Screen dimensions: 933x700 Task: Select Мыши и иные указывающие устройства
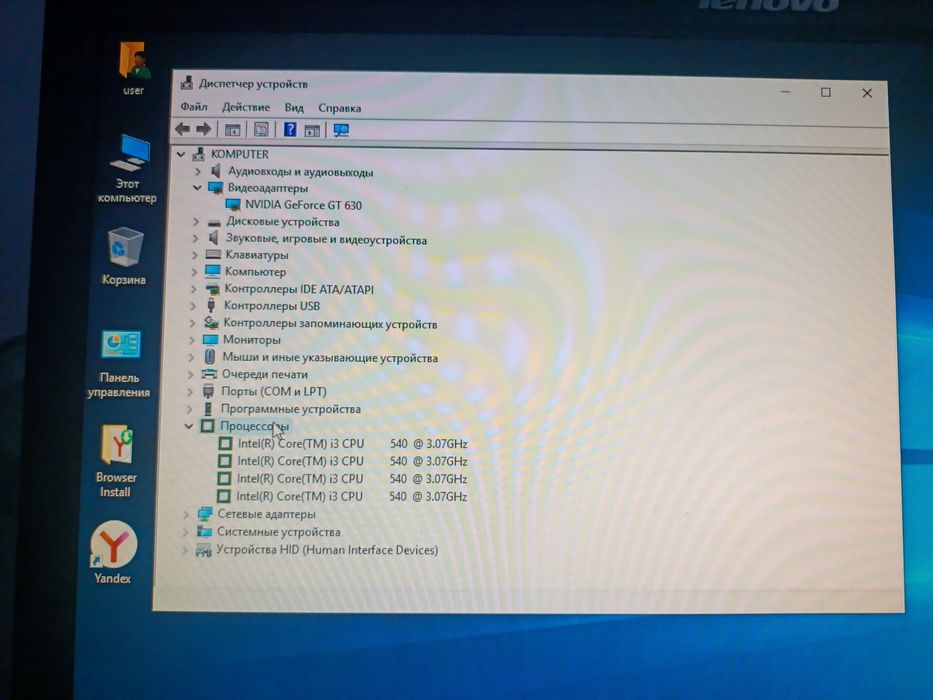[330, 358]
